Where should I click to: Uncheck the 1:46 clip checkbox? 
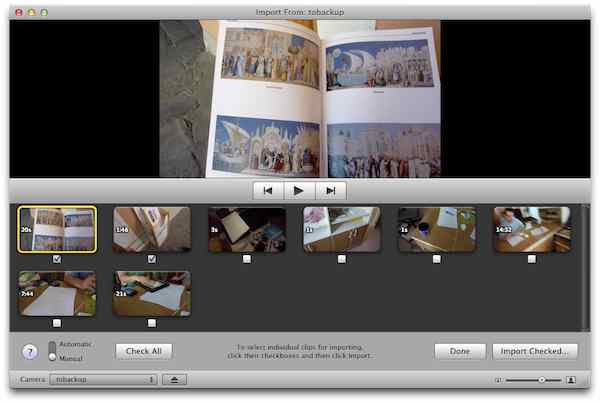(x=152, y=259)
